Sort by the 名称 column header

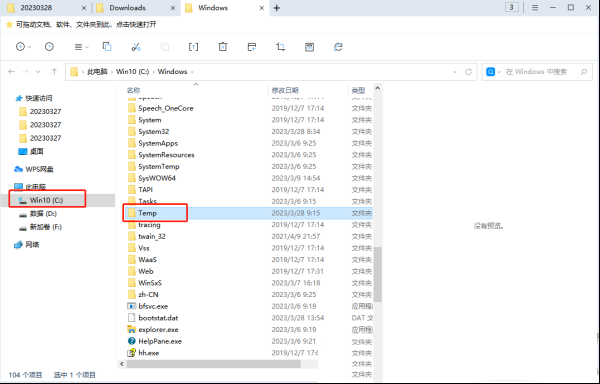[134, 90]
